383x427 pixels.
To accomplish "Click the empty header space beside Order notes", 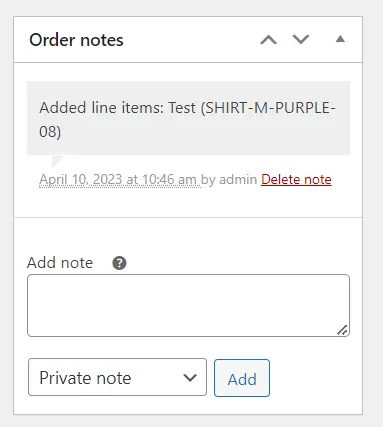I will 192,40.
